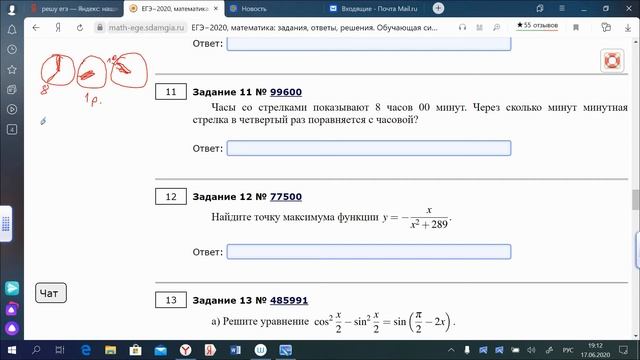
Task: Open volume control in system tray
Action: pos(531,350)
